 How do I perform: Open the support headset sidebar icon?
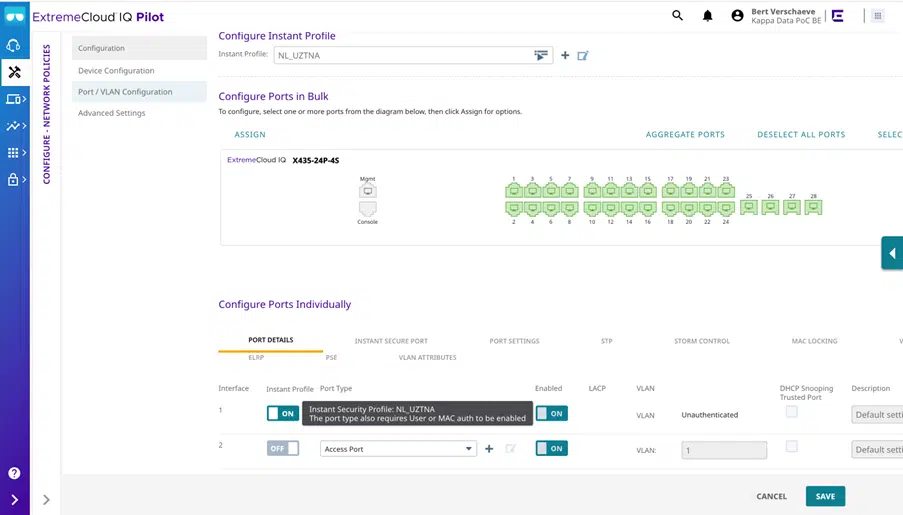click(13, 45)
